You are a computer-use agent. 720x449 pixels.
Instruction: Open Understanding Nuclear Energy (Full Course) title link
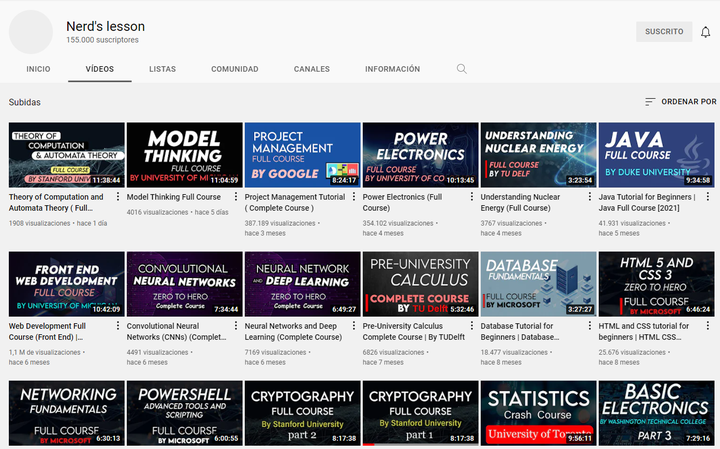(520, 202)
